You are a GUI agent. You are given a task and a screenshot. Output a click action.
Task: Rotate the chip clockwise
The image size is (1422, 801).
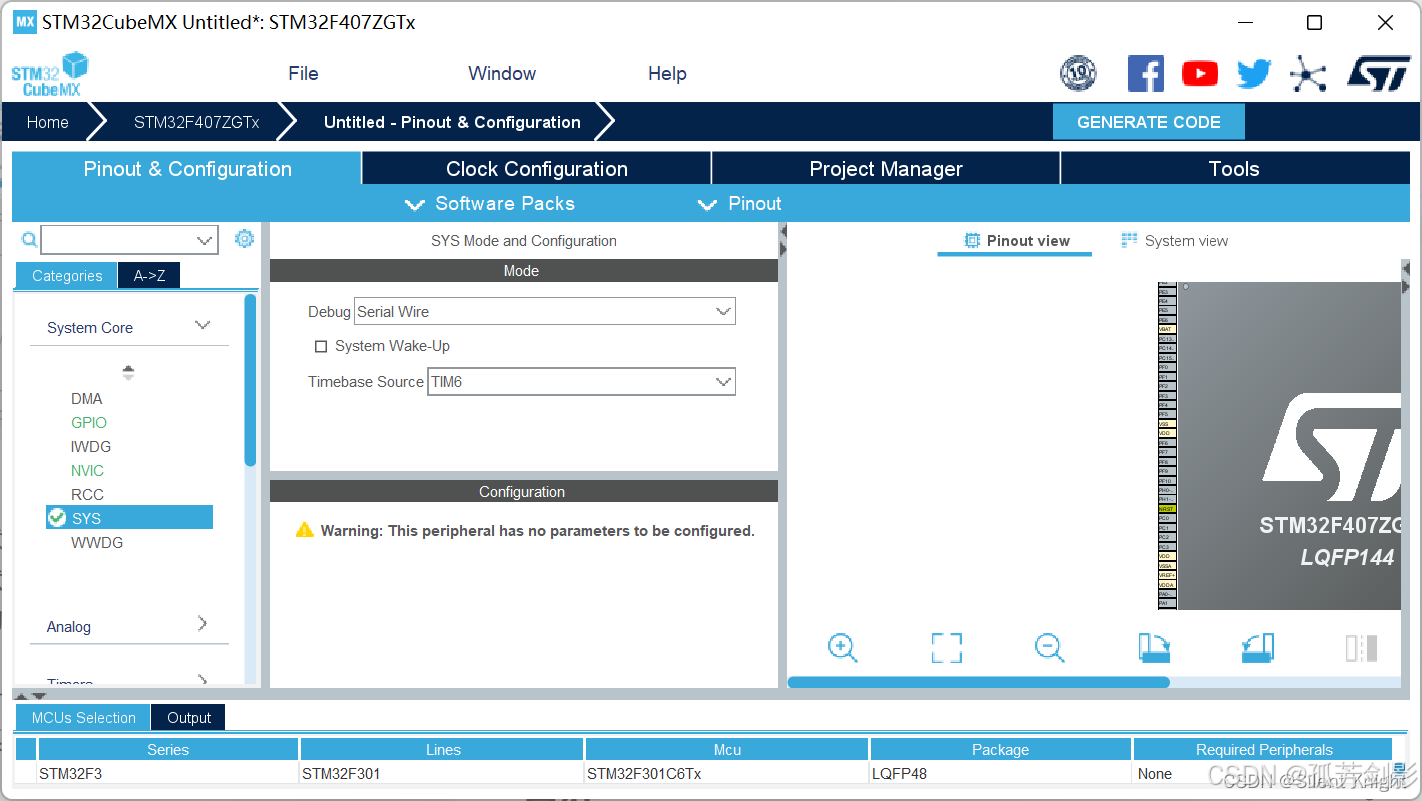[1154, 648]
